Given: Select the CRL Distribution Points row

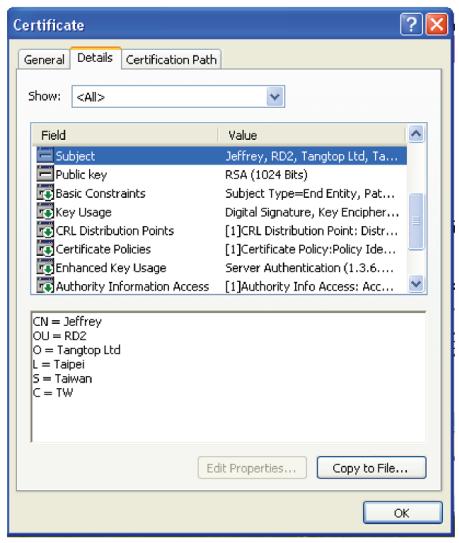Looking at the screenshot, I should point(222,231).
